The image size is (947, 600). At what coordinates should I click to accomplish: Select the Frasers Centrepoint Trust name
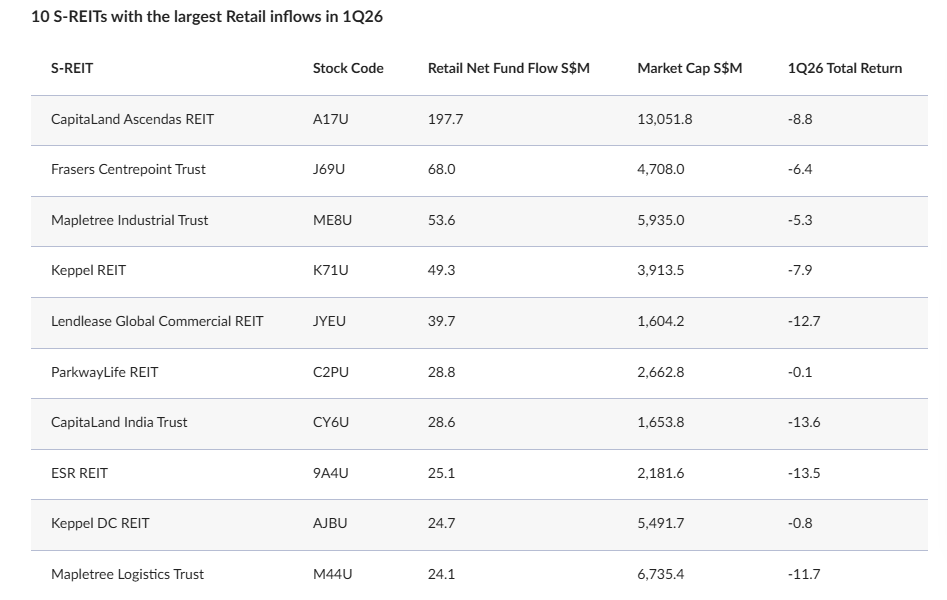pyautogui.click(x=128, y=169)
